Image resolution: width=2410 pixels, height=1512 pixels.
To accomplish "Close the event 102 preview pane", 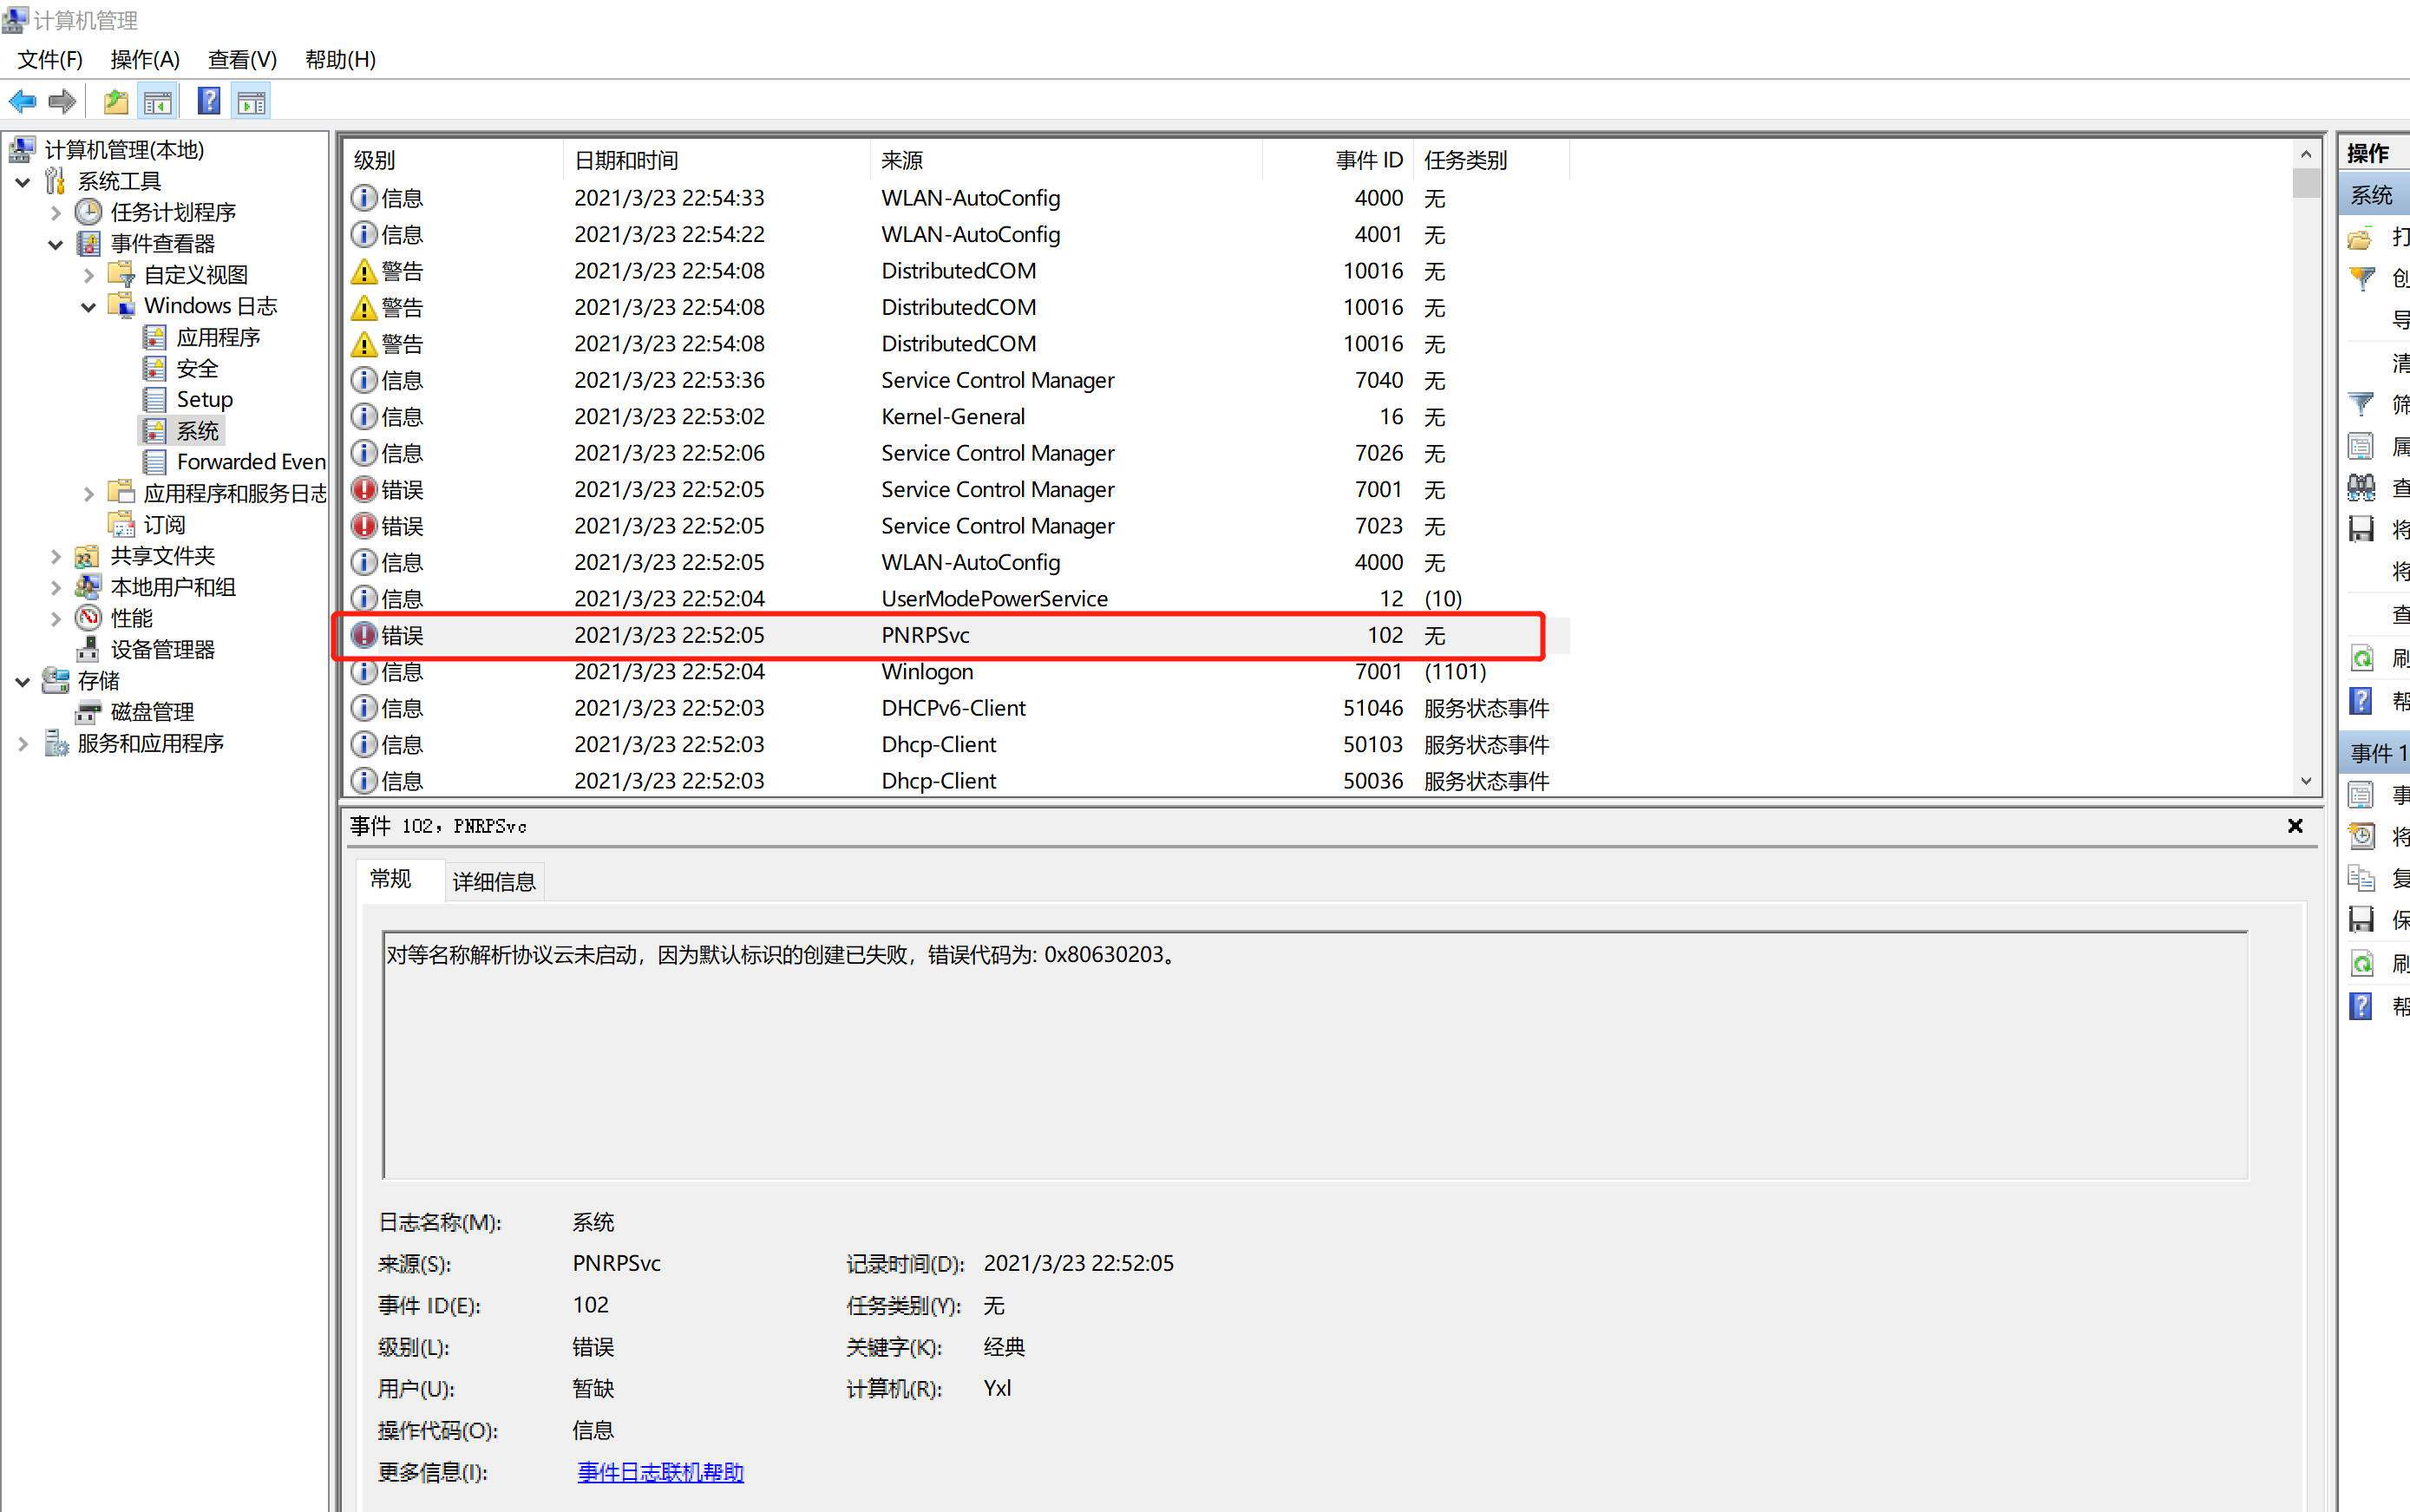I will (x=2295, y=826).
